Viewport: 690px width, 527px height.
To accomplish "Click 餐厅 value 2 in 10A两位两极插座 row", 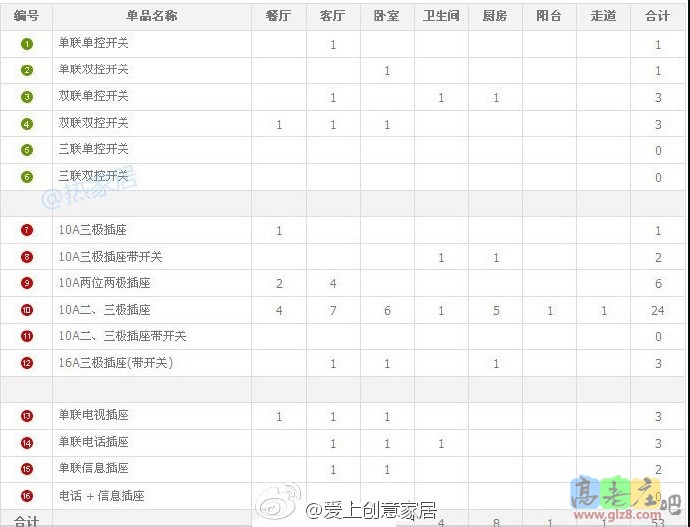I will (279, 284).
